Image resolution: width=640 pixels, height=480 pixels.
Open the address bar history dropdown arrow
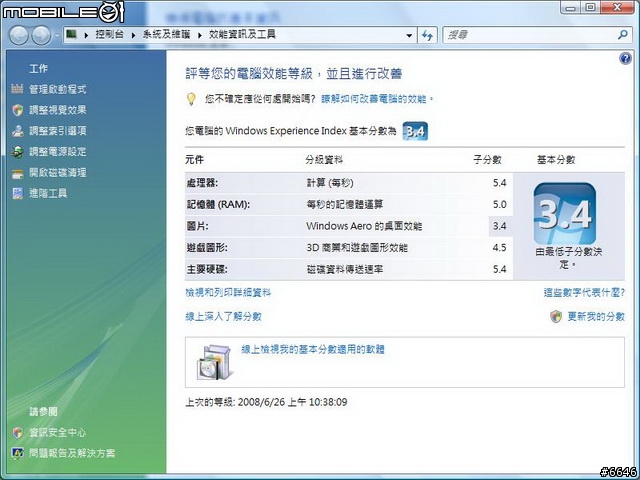[409, 36]
